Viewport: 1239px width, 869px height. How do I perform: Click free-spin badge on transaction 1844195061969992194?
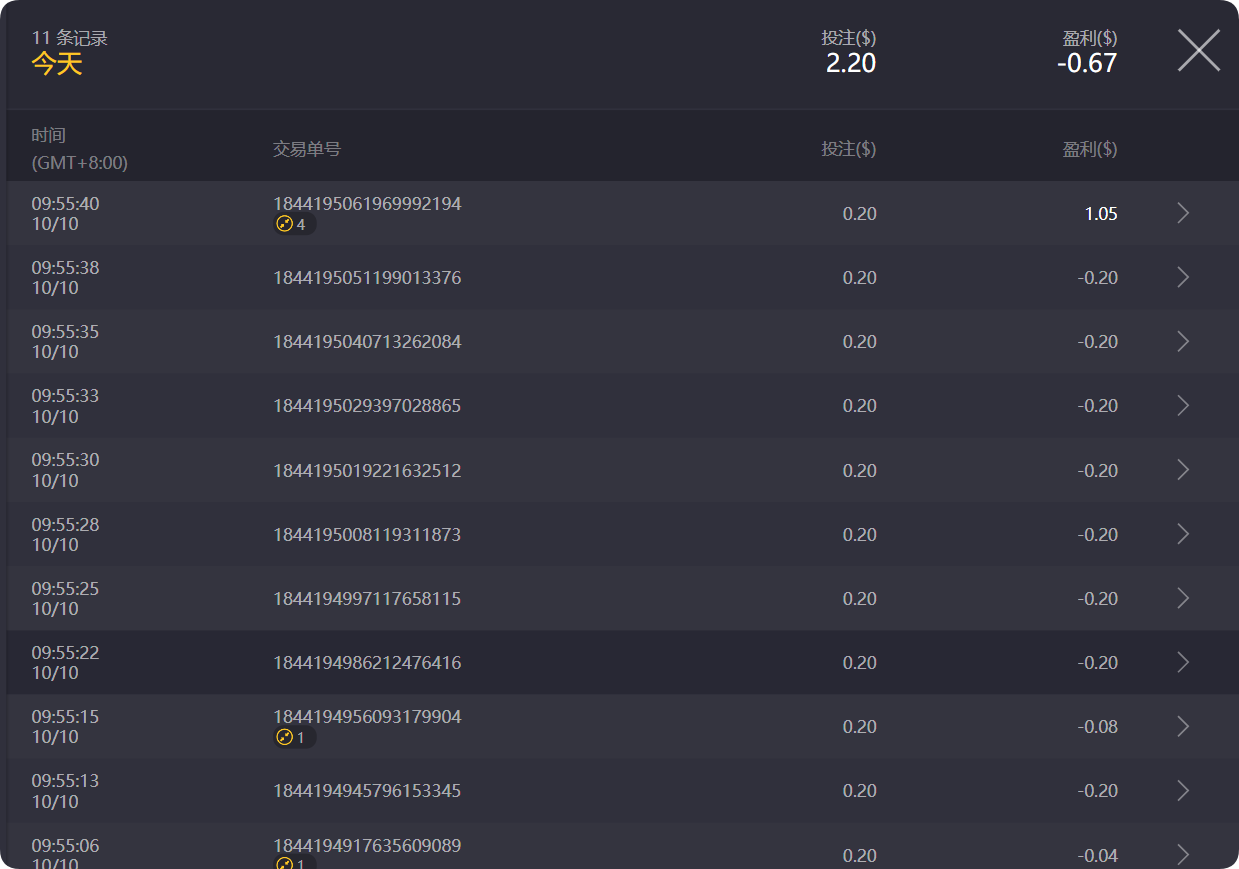click(294, 225)
